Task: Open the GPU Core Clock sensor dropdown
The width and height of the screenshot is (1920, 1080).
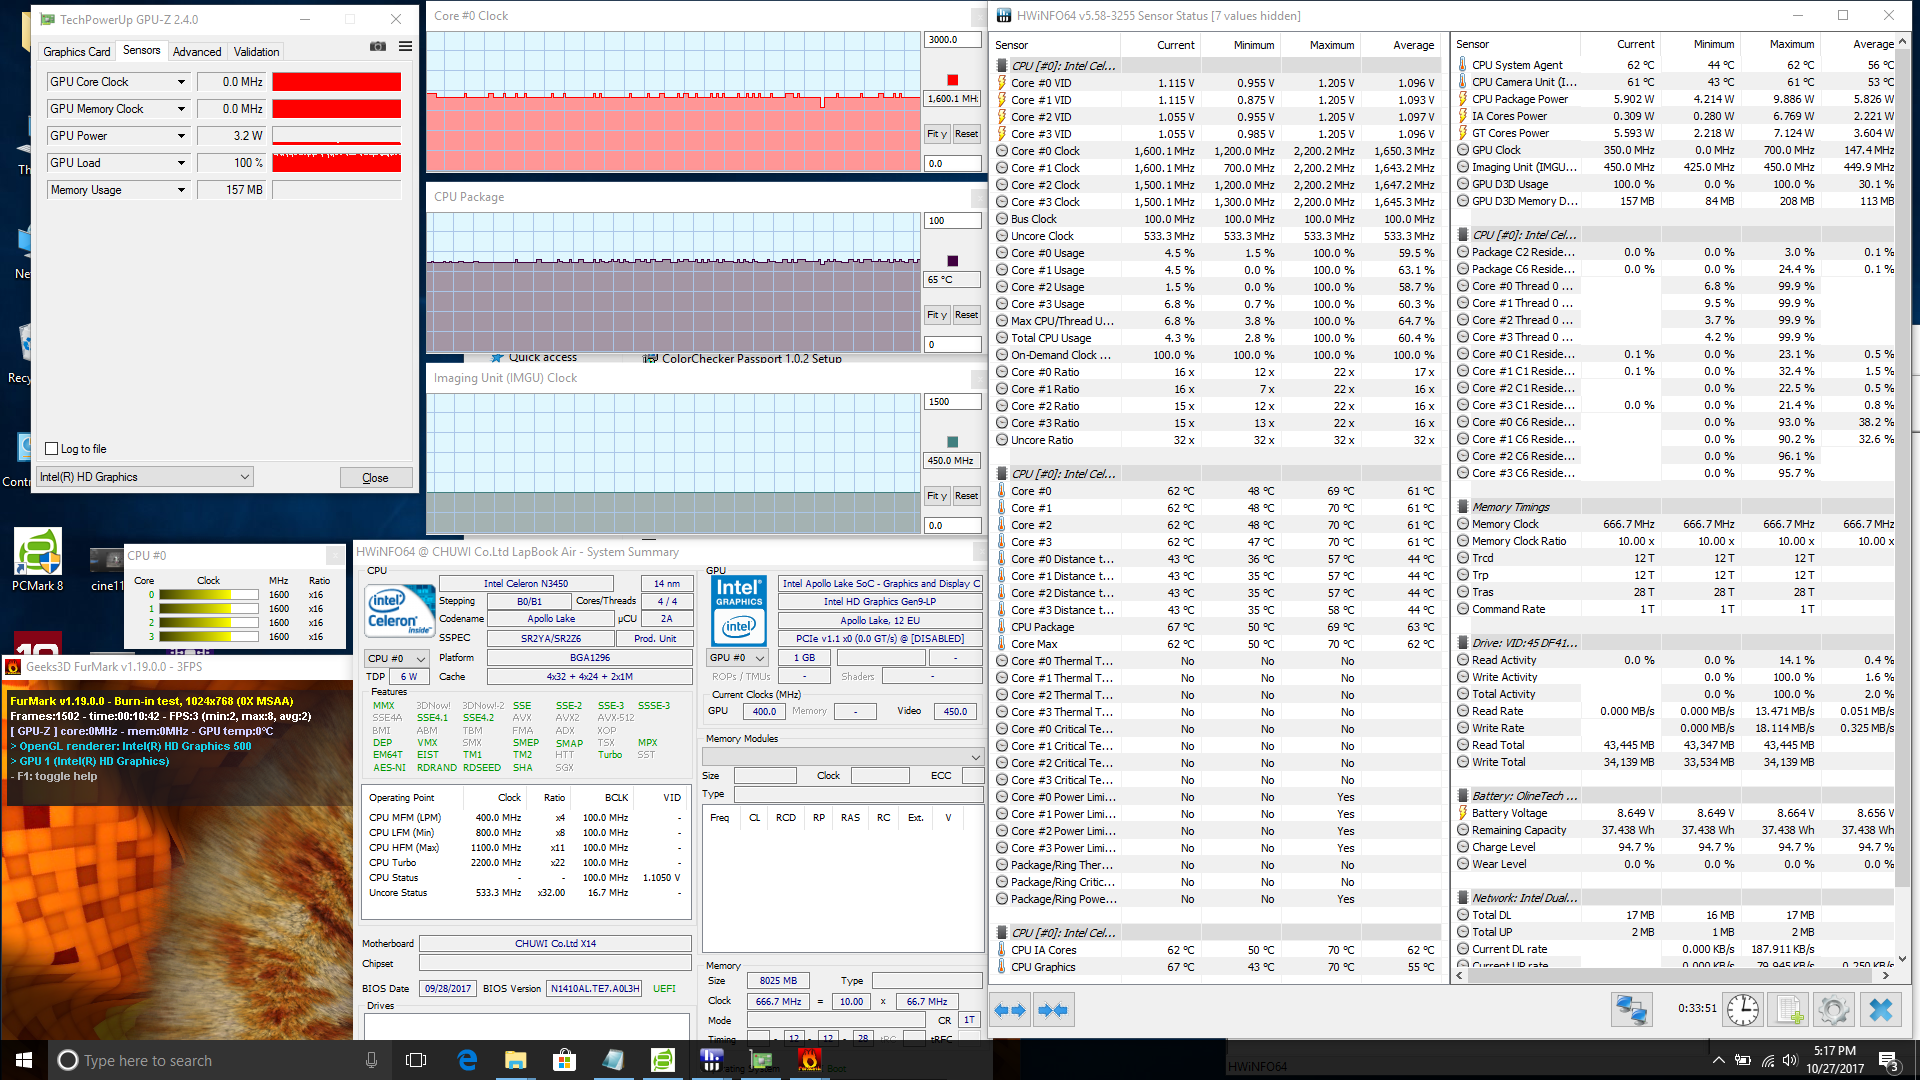Action: coord(181,82)
